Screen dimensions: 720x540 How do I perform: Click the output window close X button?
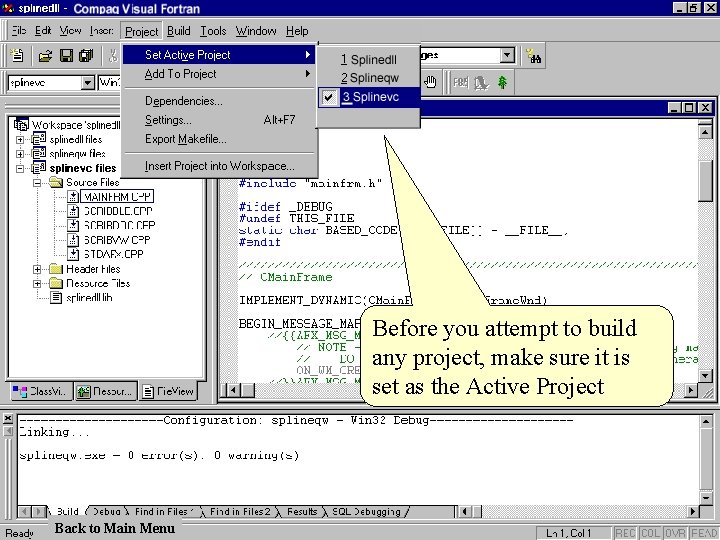click(8, 418)
